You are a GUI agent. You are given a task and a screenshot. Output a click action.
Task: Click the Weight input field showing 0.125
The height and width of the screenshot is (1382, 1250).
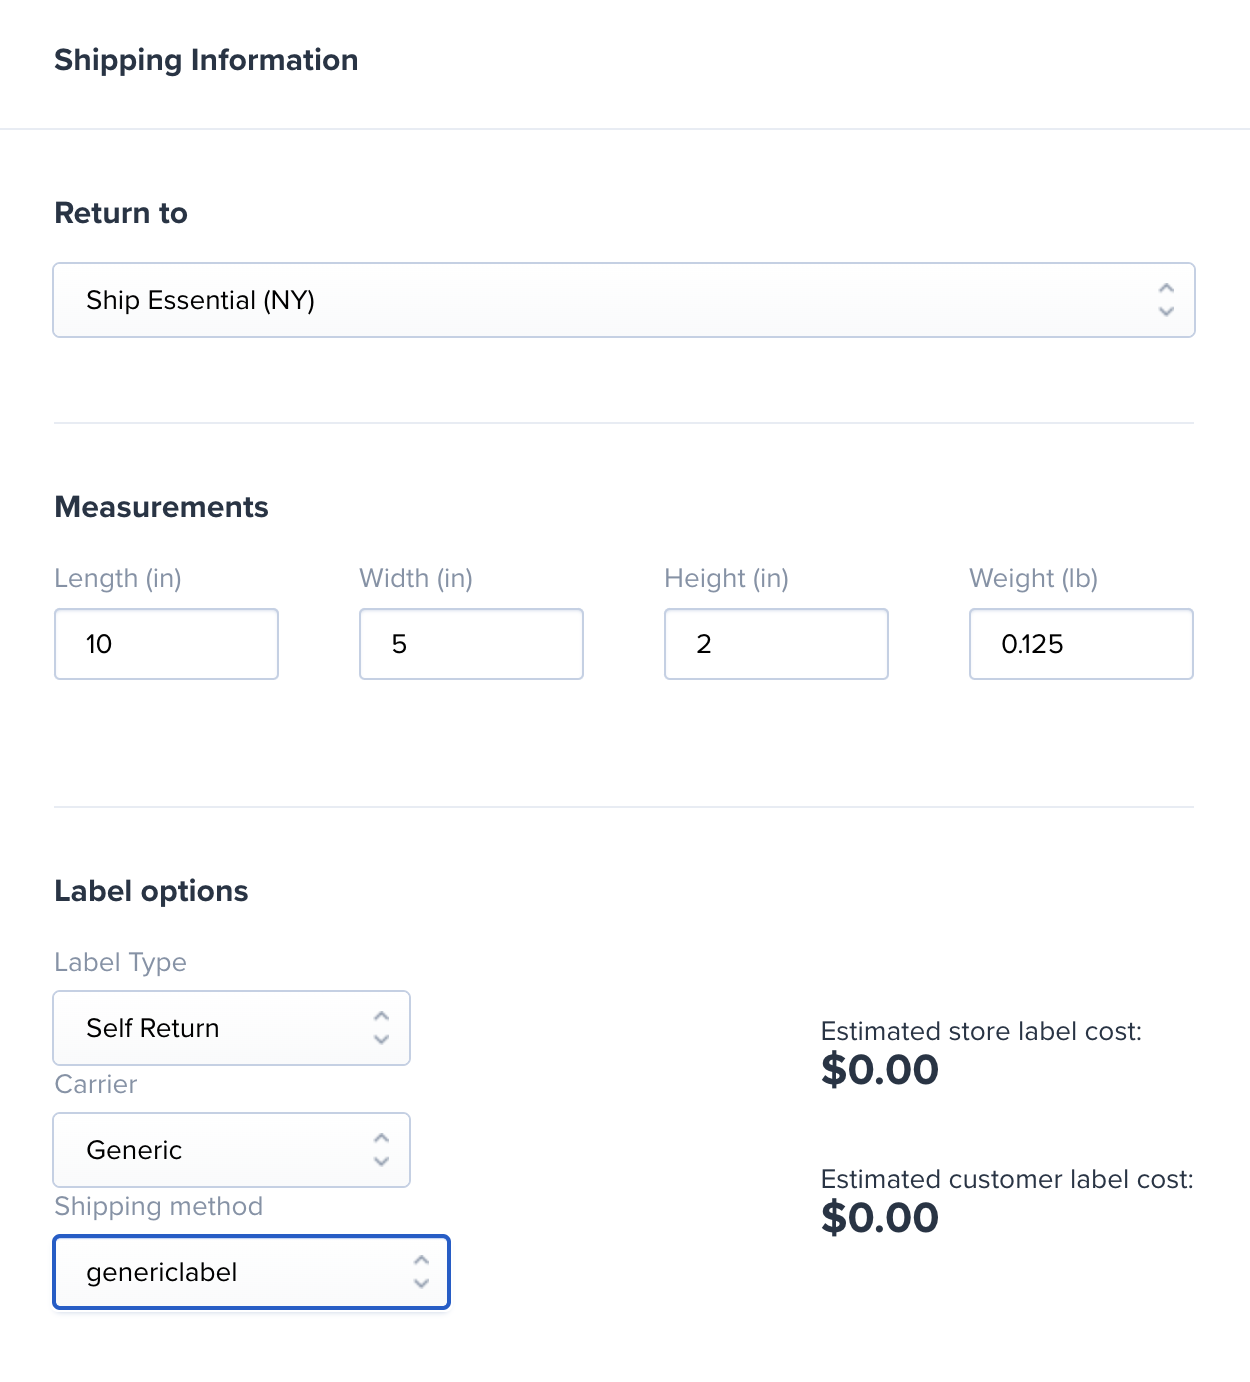tap(1081, 644)
